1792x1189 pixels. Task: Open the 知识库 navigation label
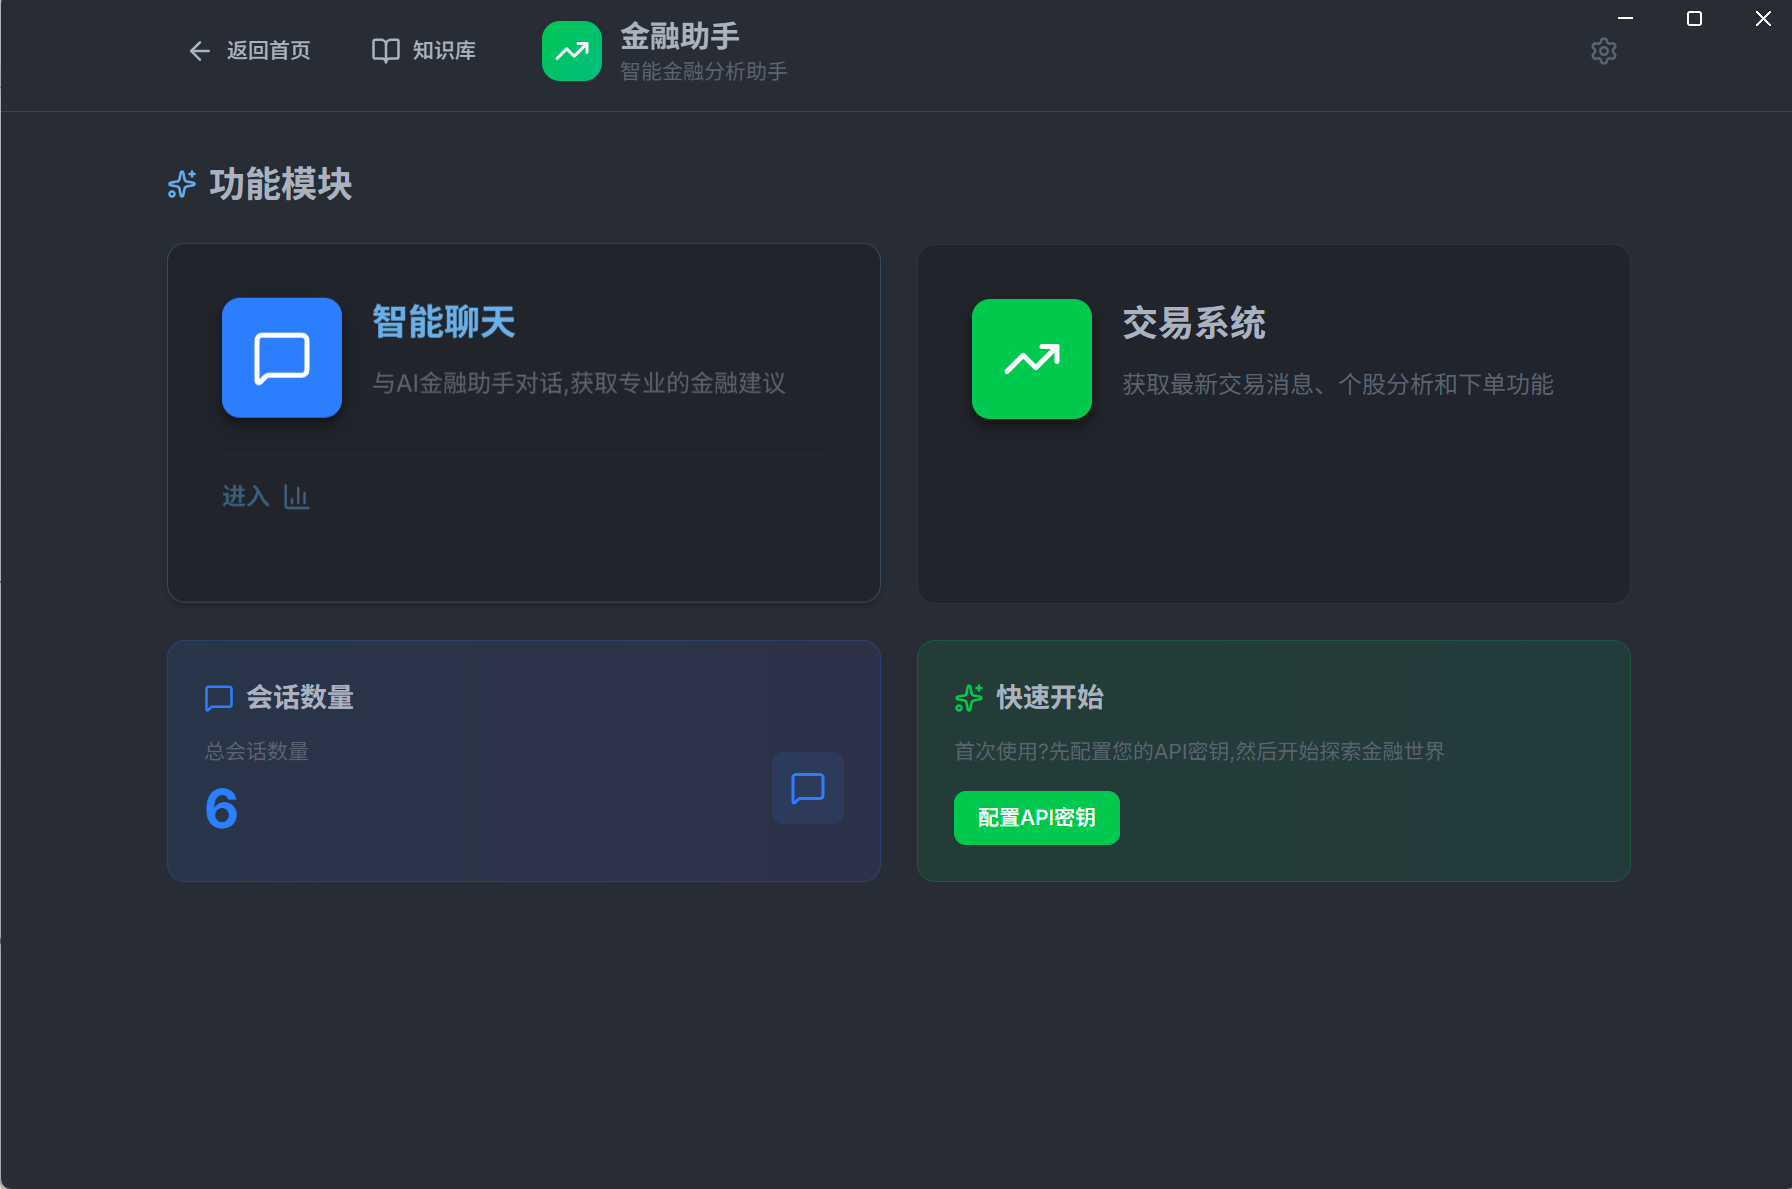pos(444,51)
